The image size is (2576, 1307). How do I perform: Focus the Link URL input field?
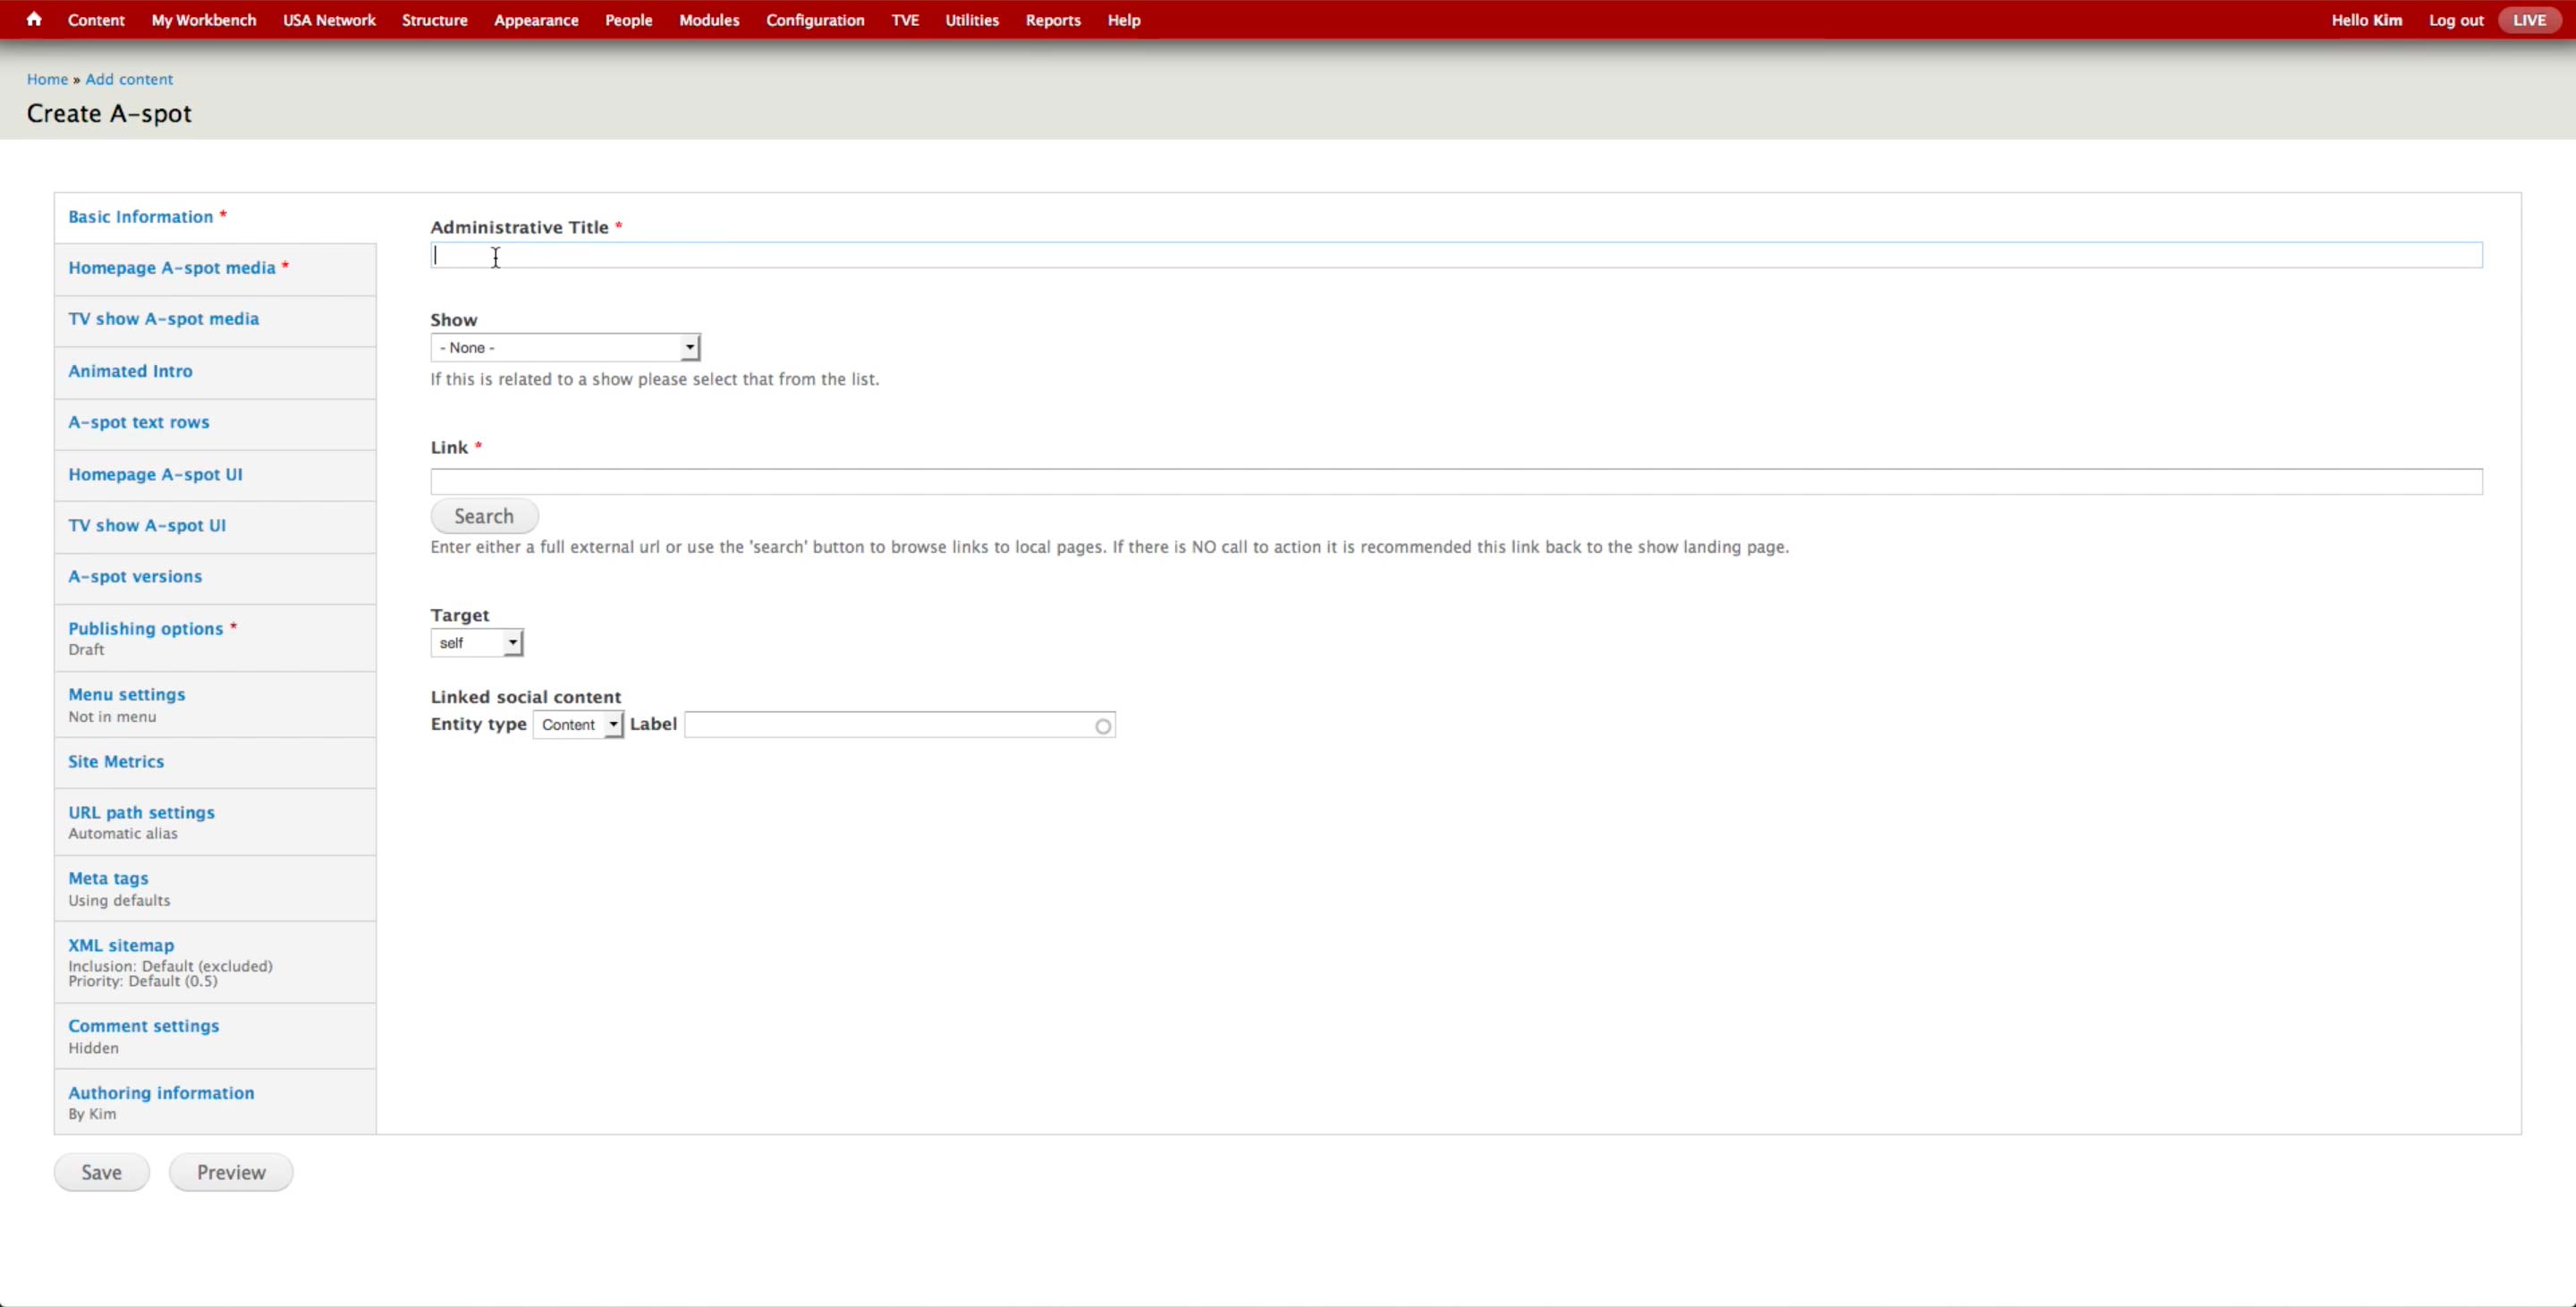point(1455,482)
